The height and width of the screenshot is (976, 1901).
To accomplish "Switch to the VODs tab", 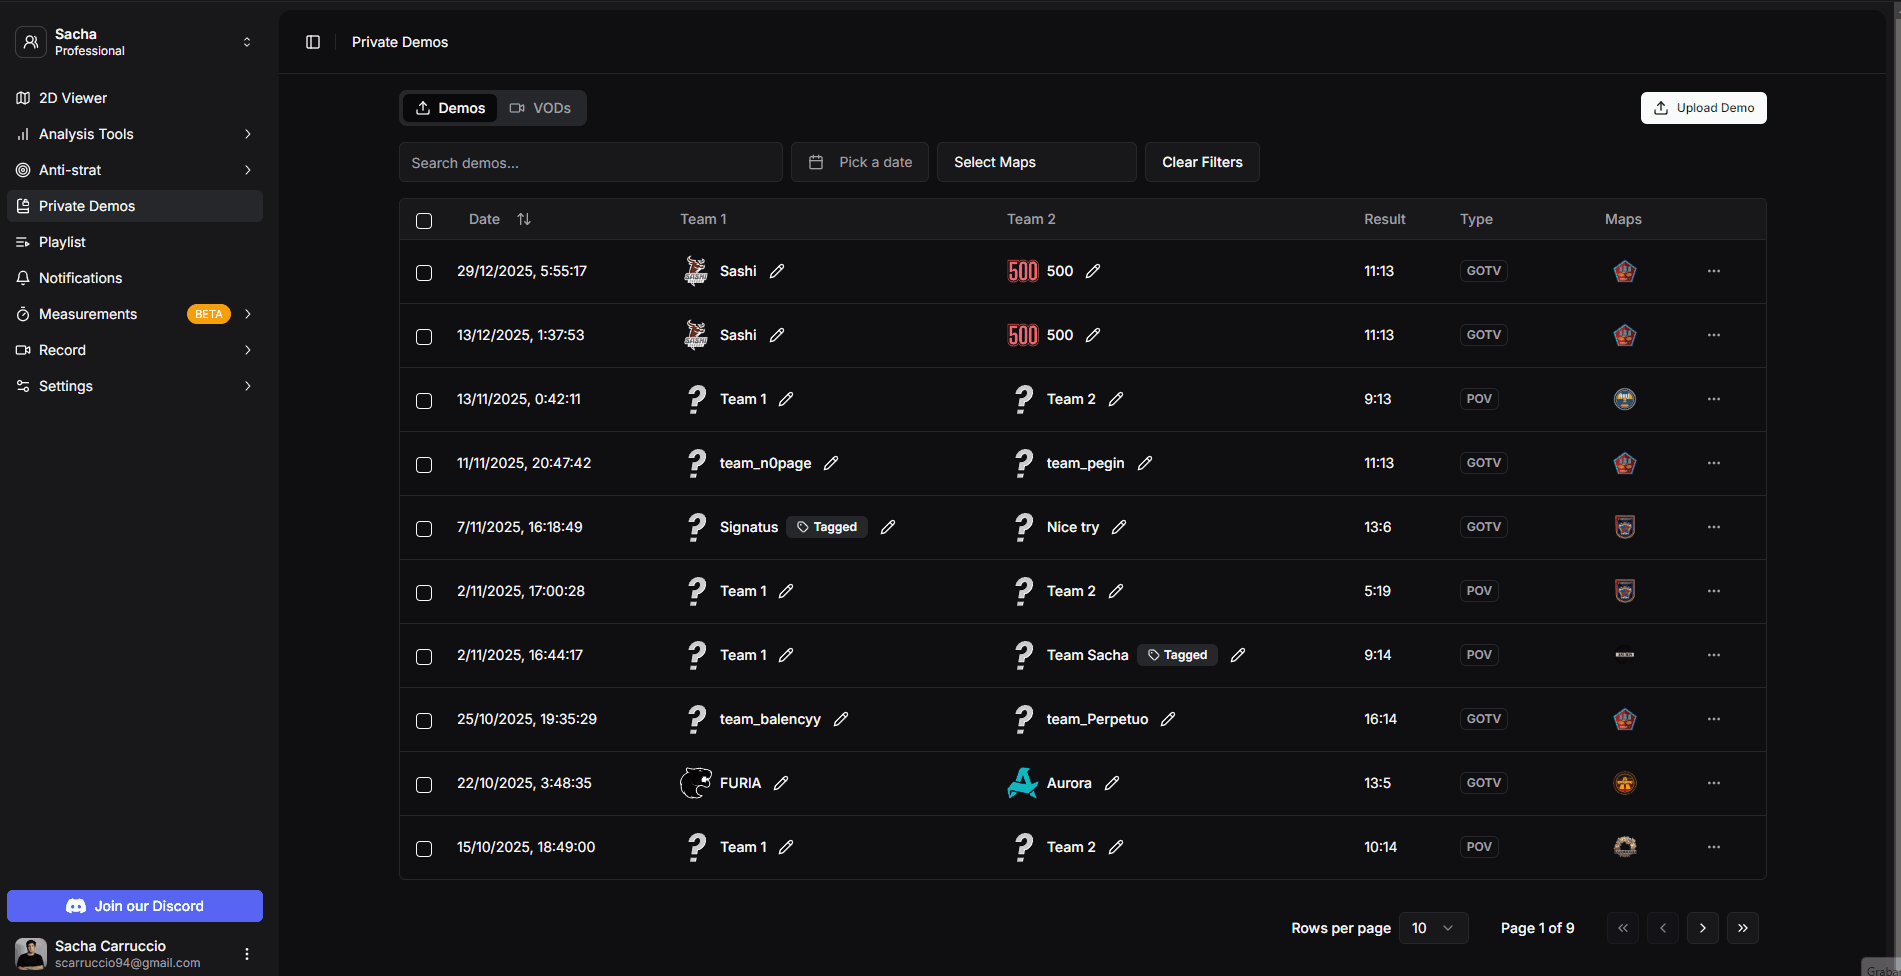I will (541, 108).
